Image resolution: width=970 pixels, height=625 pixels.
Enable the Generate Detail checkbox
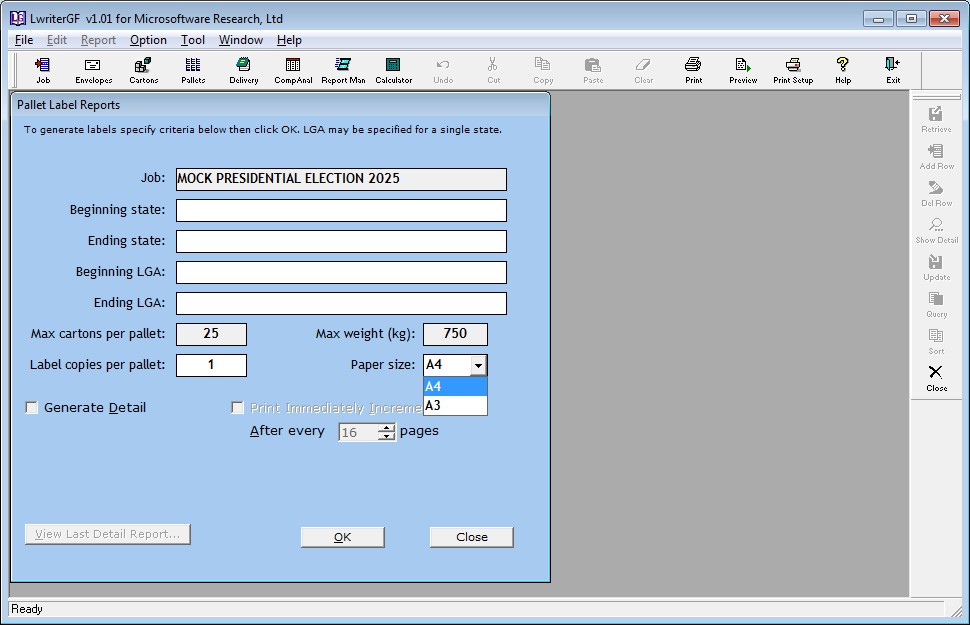[32, 408]
